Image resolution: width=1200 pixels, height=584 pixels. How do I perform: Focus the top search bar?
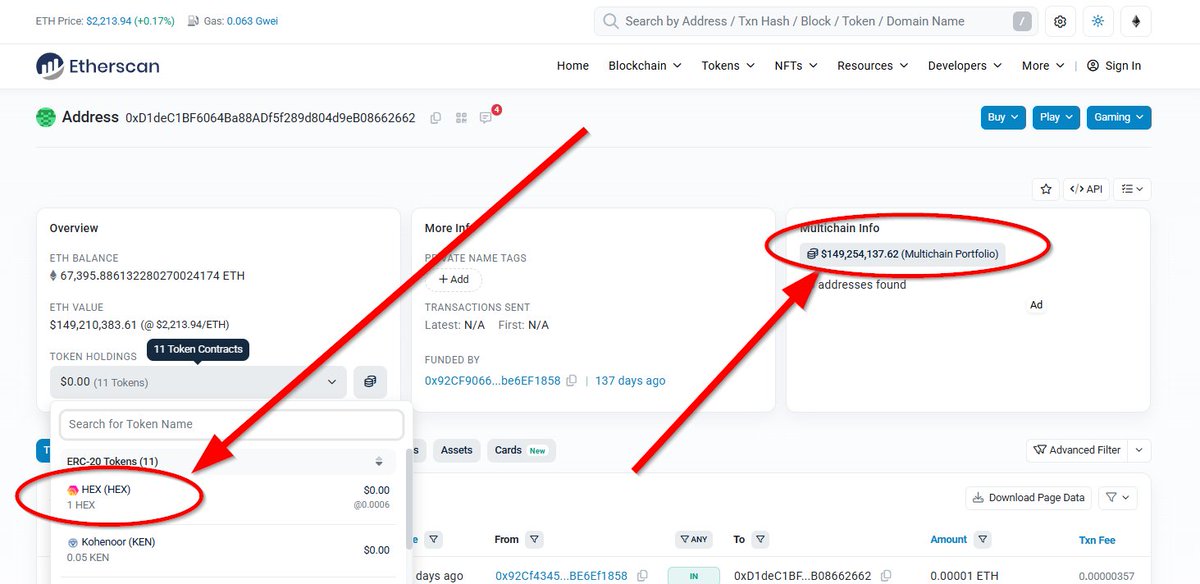pyautogui.click(x=816, y=21)
